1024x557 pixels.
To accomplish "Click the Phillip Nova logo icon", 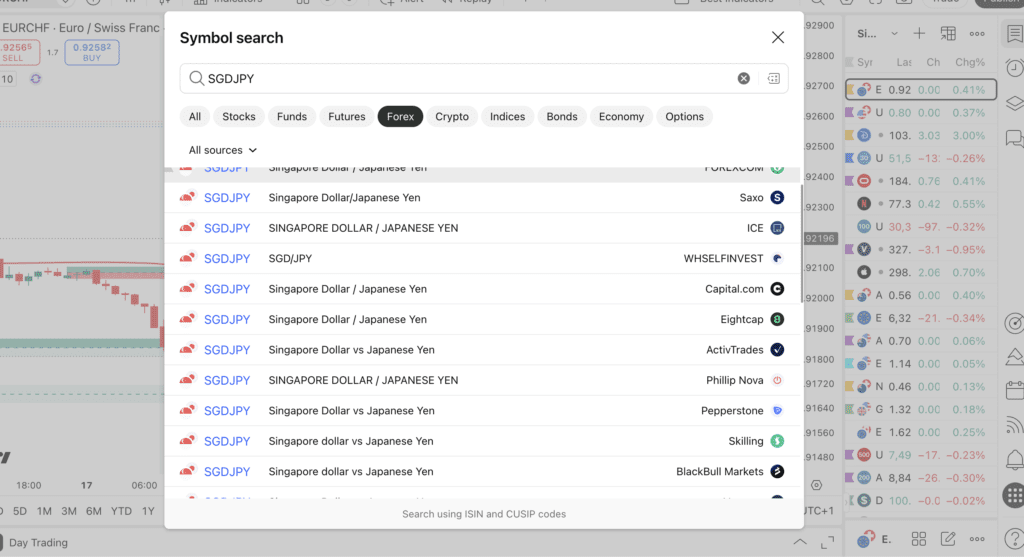I will point(777,380).
